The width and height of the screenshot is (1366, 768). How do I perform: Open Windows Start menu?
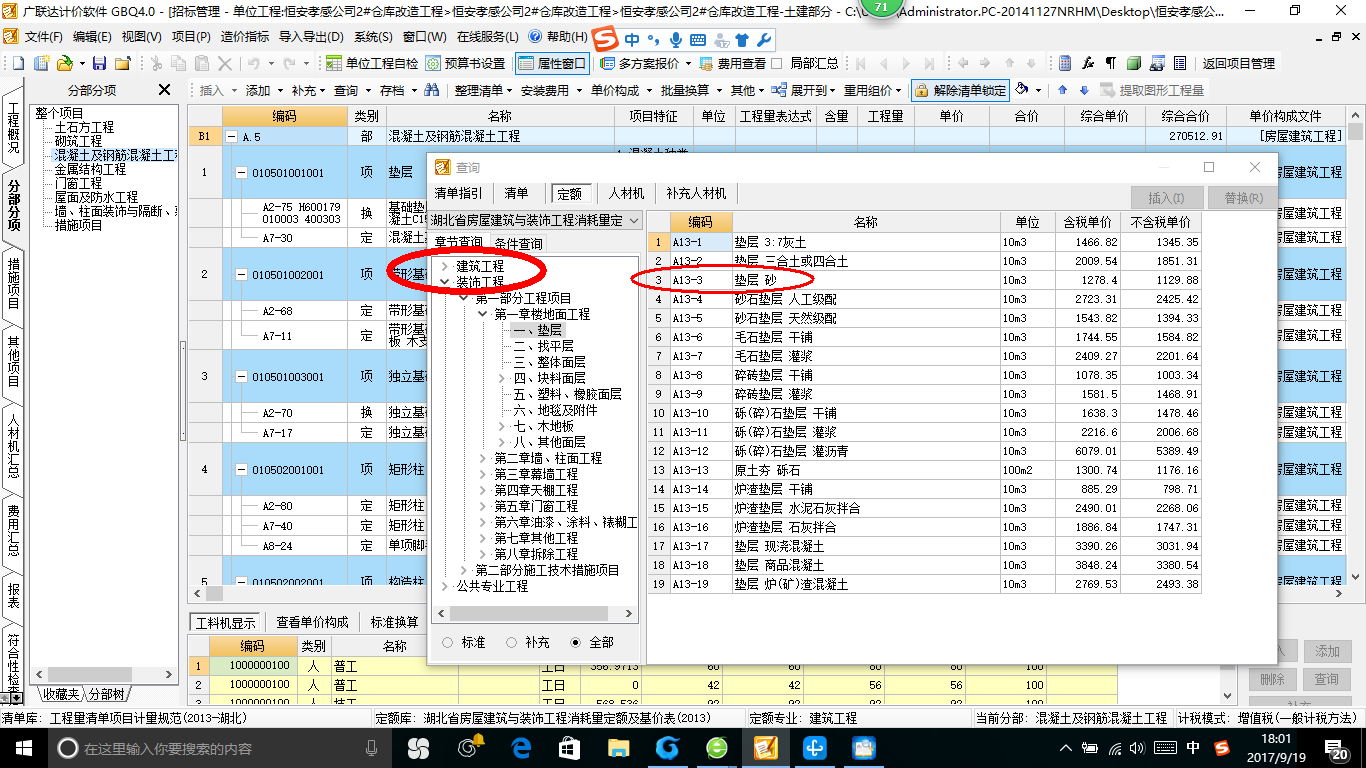pyautogui.click(x=23, y=747)
